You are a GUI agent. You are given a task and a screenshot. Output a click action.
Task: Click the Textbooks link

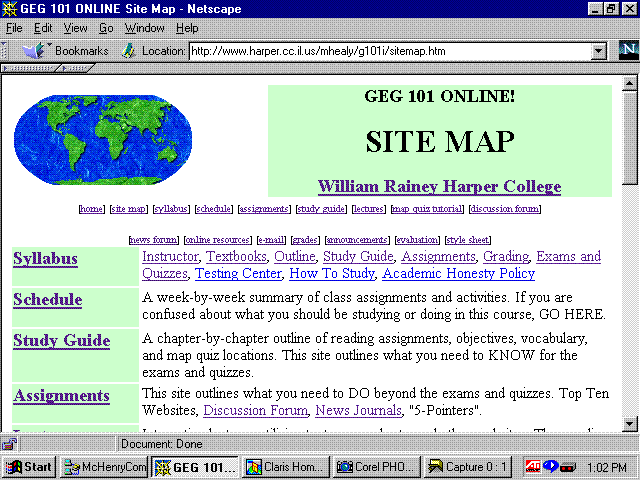(236, 257)
